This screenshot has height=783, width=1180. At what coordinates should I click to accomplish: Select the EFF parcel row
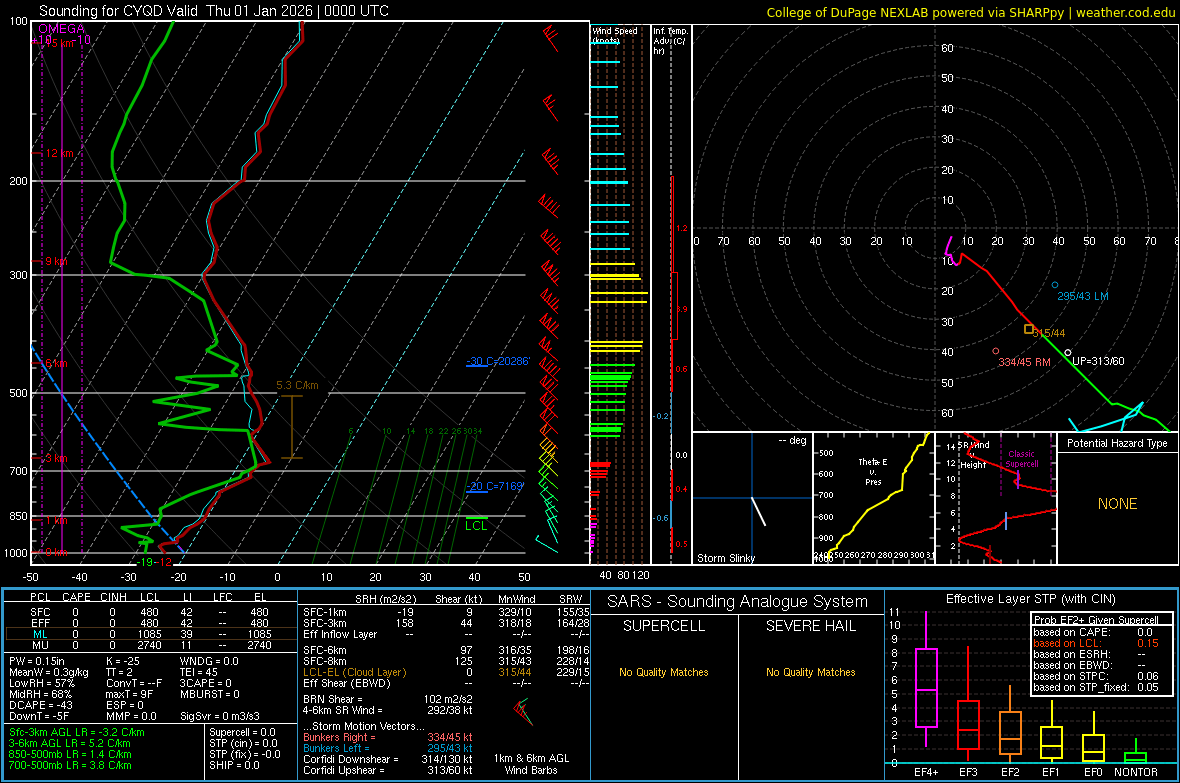pyautogui.click(x=150, y=623)
